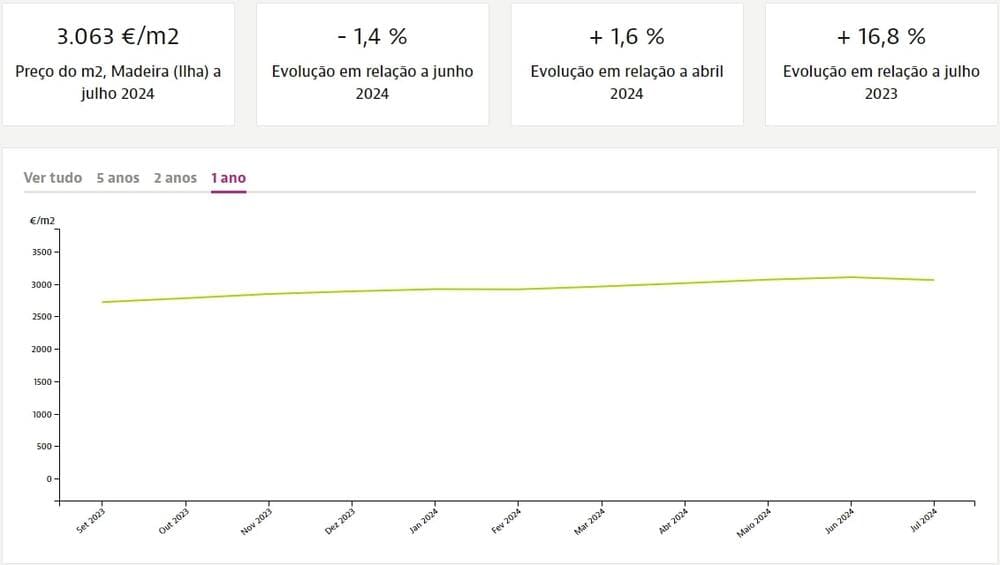Click the Dez 2023 axis label
This screenshot has width=1000, height=565.
tap(341, 522)
